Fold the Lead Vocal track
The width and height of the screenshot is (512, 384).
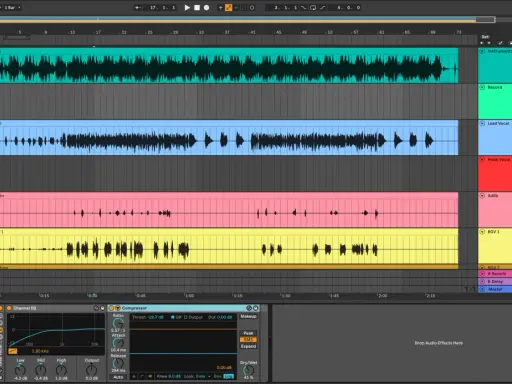click(482, 123)
